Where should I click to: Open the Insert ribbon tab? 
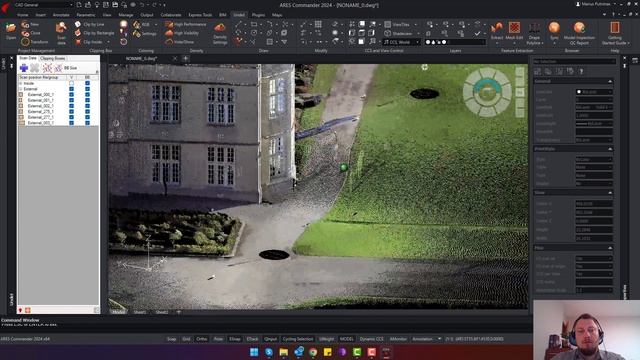[41, 15]
